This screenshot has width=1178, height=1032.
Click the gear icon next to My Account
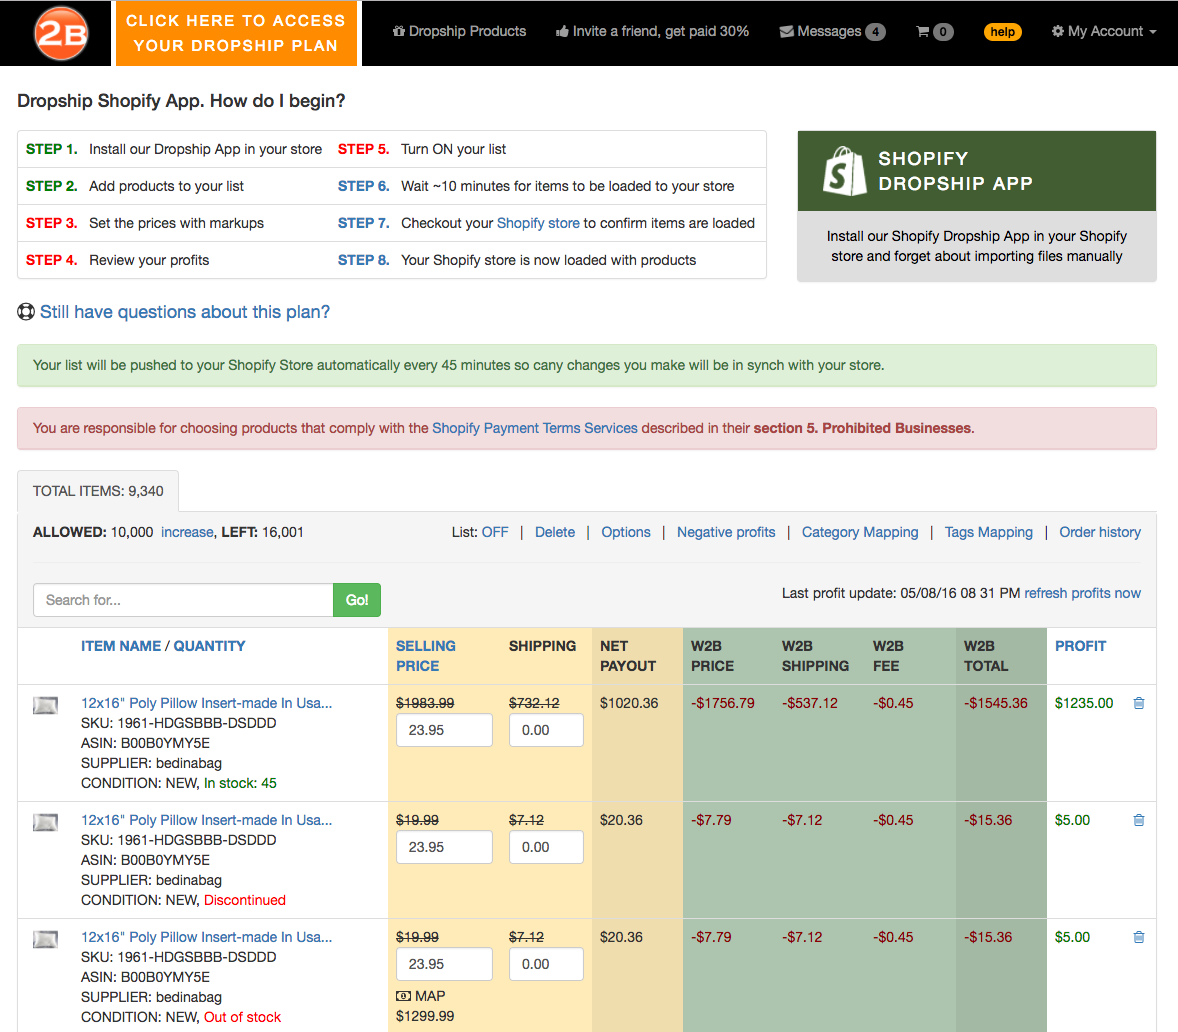coord(1058,31)
